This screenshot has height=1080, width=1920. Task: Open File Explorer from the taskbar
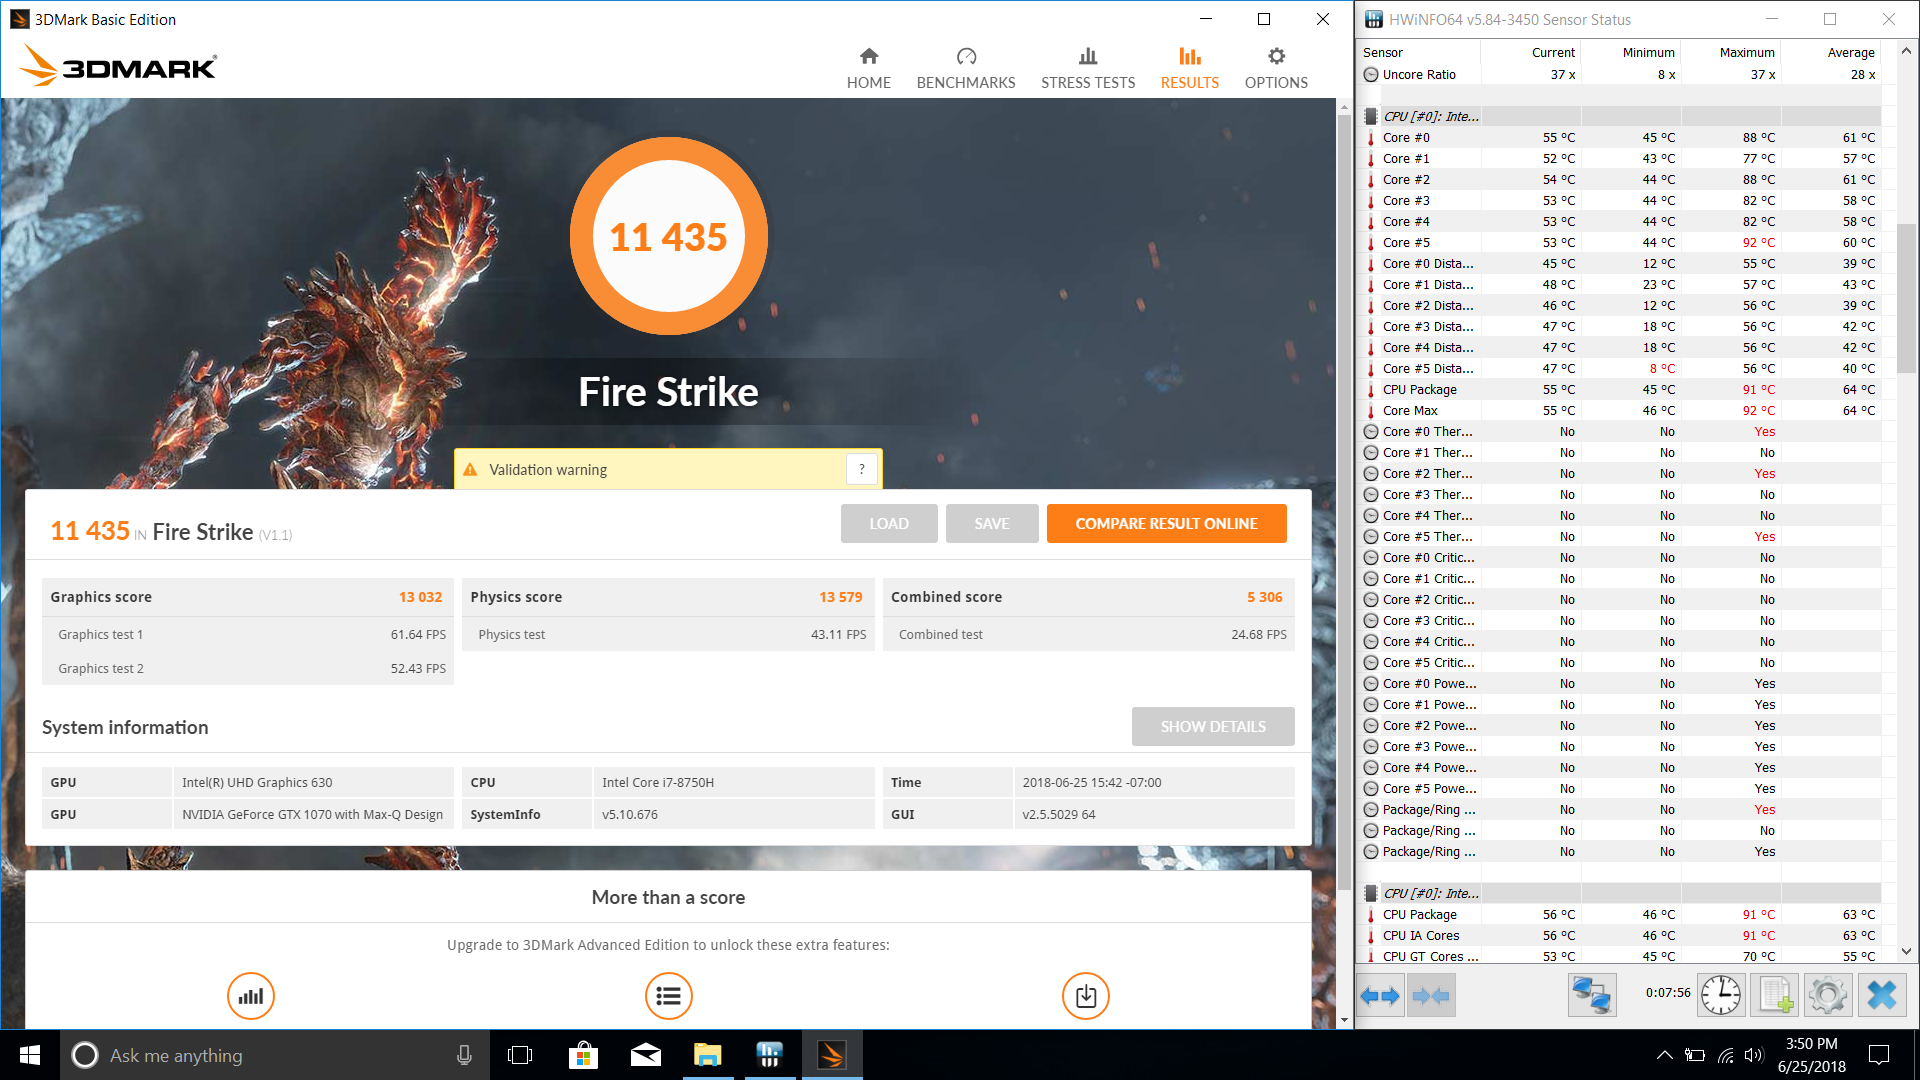point(708,1055)
